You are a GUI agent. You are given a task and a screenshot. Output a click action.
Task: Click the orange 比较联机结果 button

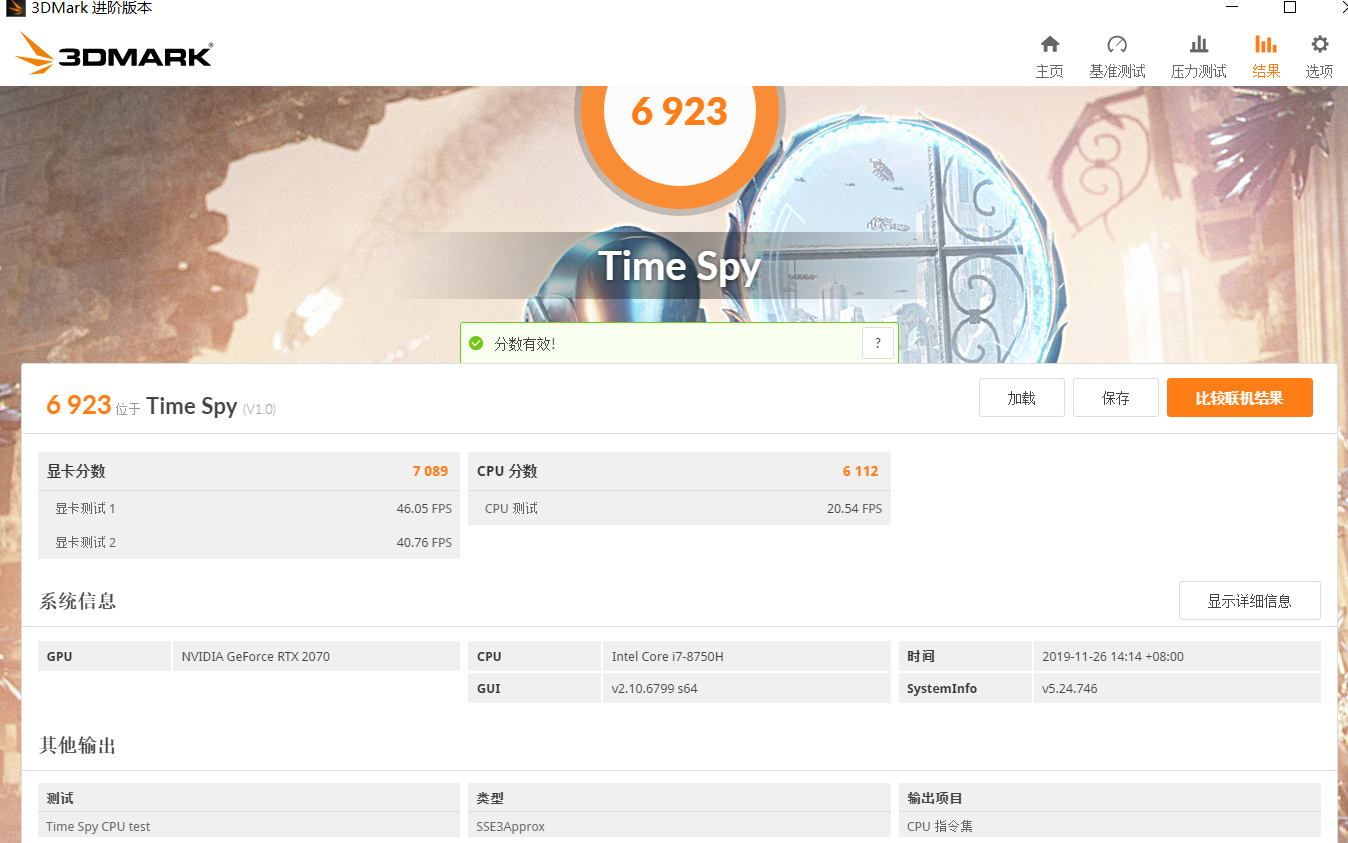pyautogui.click(x=1240, y=398)
